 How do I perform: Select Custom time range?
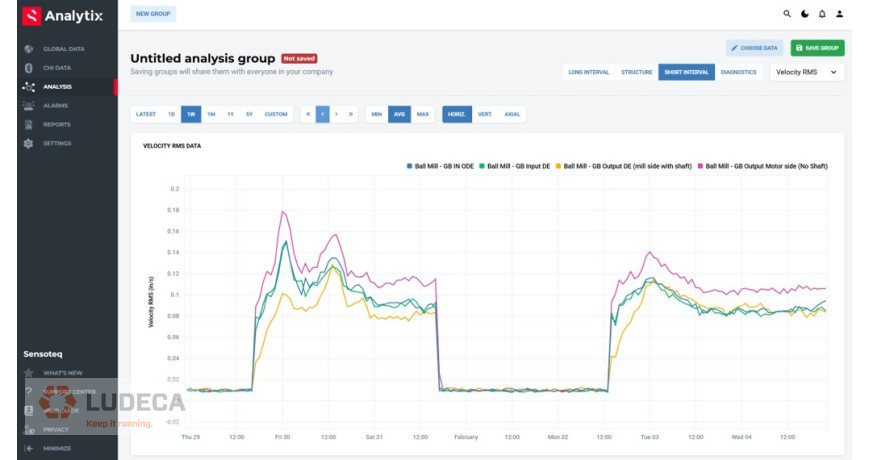[276, 114]
